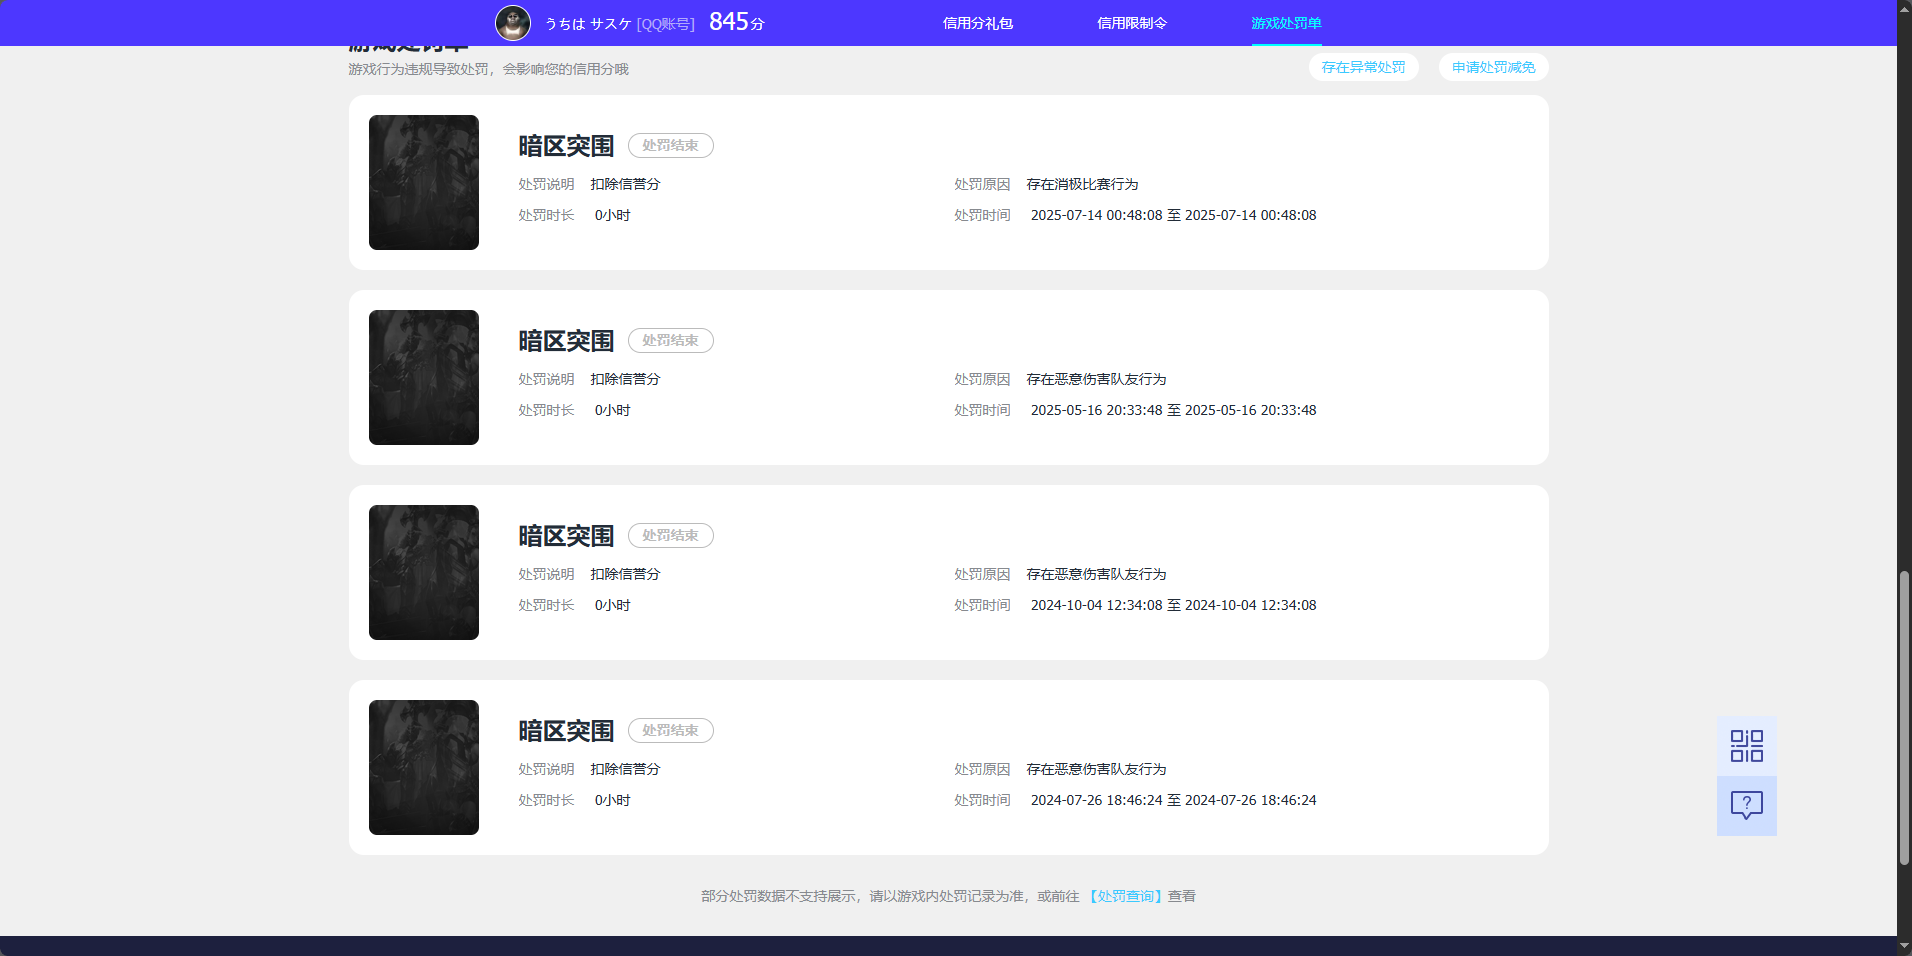Click game thumbnail of the 2024-07-26 penalty
Screen dimensions: 1912x956
[x=424, y=767]
